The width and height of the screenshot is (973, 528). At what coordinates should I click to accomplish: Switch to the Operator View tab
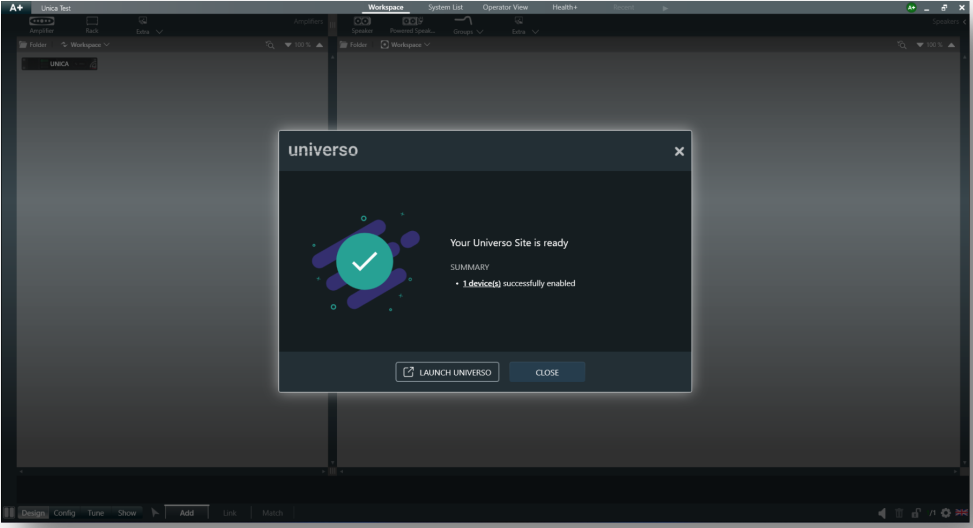[x=505, y=7]
